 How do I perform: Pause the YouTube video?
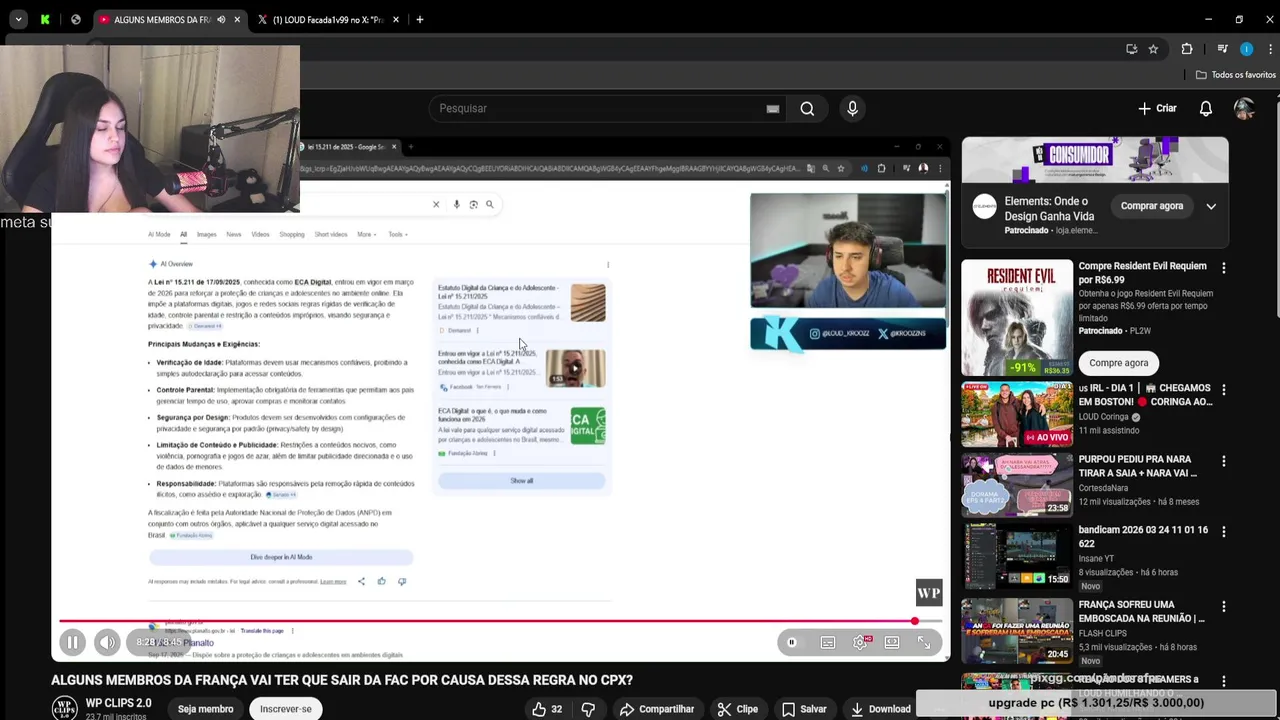click(x=72, y=642)
